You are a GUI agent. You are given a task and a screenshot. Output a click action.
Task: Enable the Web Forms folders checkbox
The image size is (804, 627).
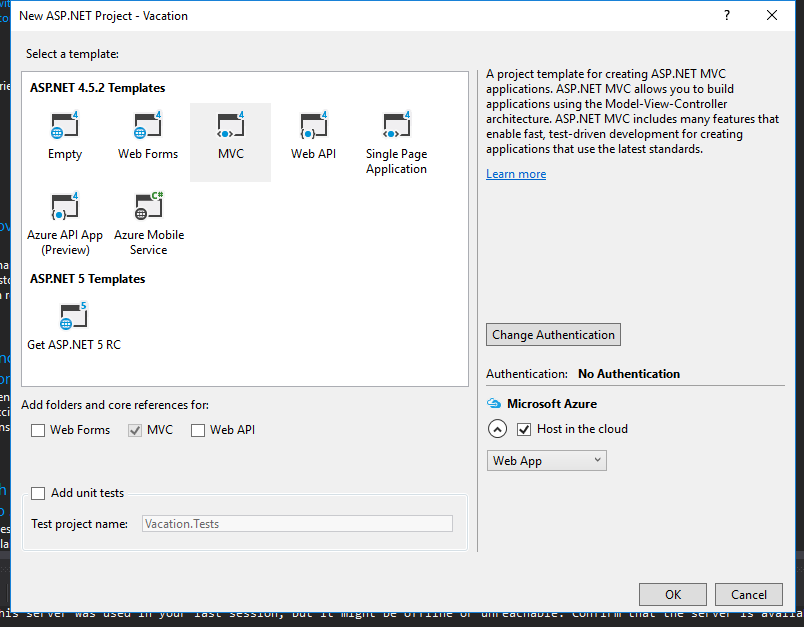(x=38, y=430)
